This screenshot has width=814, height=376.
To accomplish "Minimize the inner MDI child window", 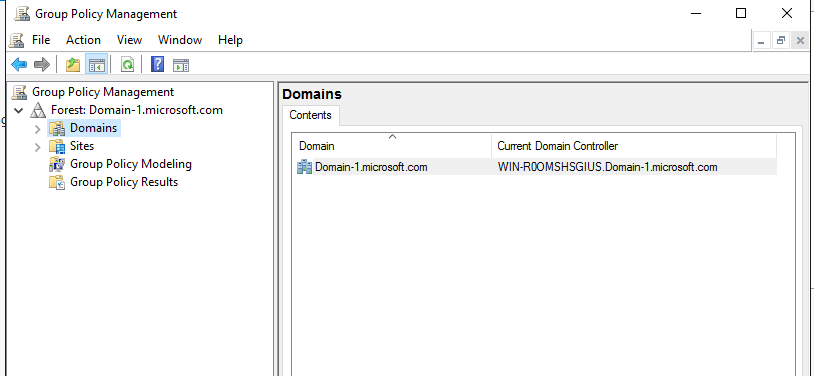I will (762, 41).
